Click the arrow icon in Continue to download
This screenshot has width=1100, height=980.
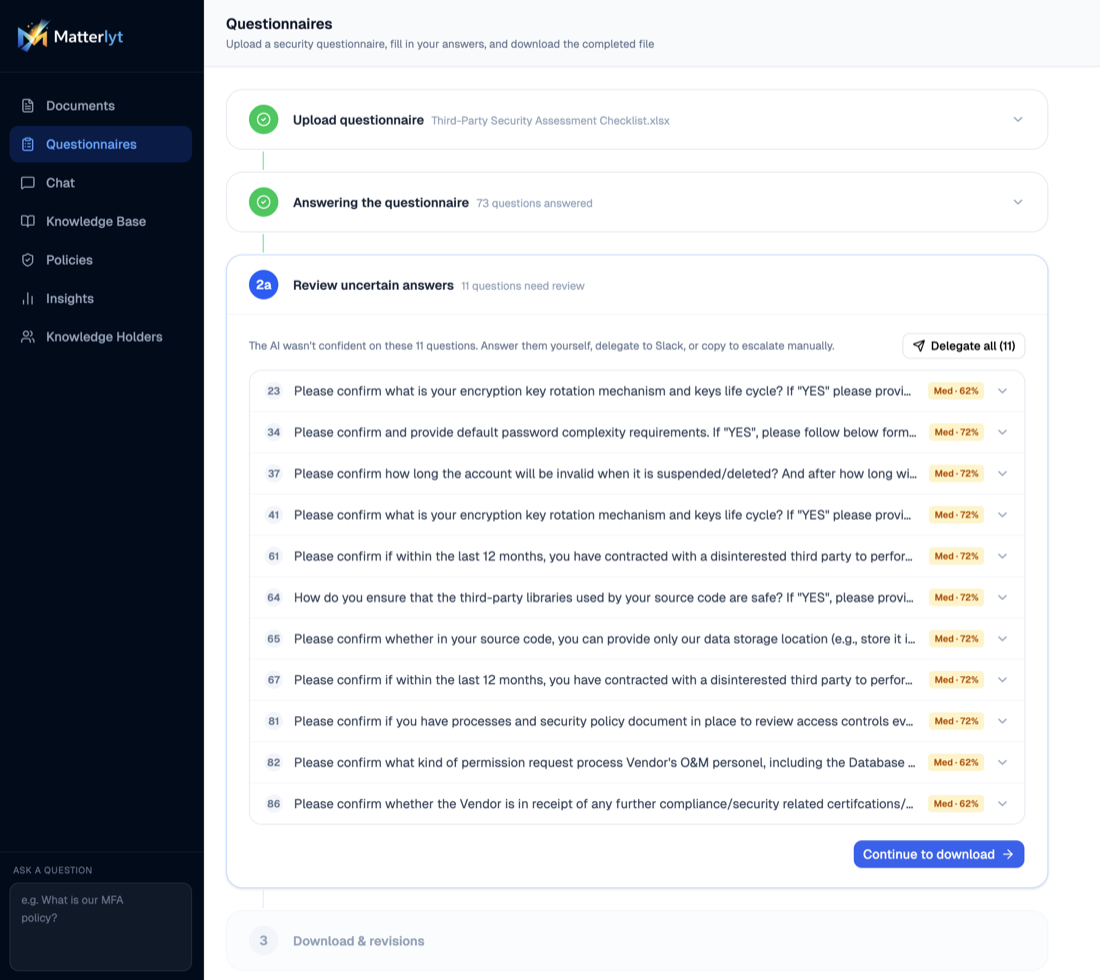(1008, 854)
